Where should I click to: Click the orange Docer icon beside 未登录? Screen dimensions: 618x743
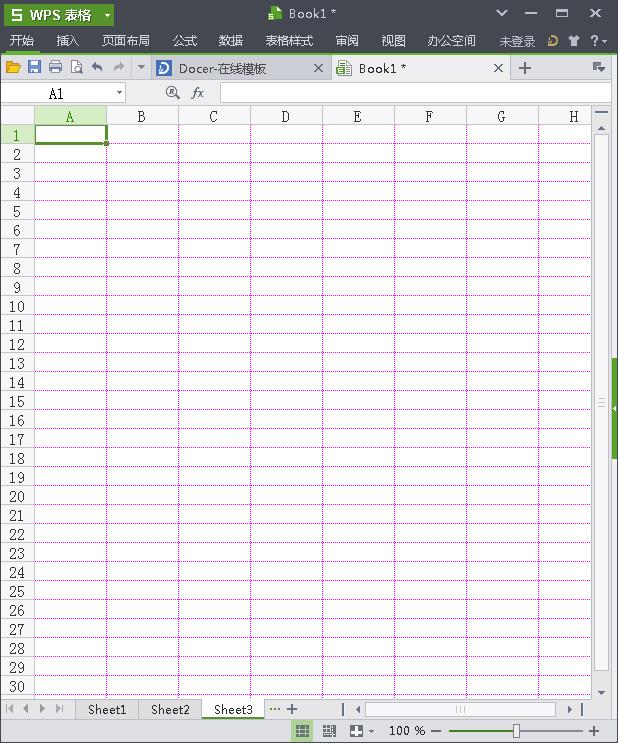click(553, 41)
